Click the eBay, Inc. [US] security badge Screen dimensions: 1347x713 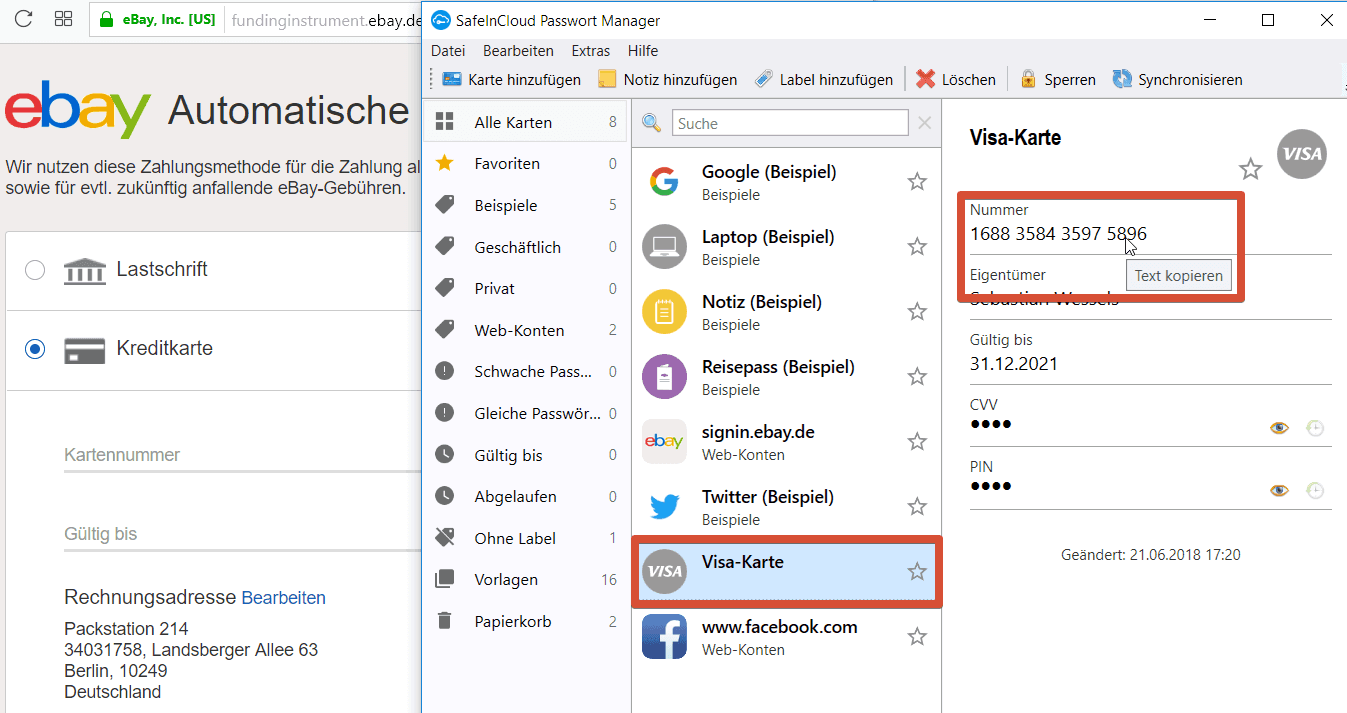(157, 19)
